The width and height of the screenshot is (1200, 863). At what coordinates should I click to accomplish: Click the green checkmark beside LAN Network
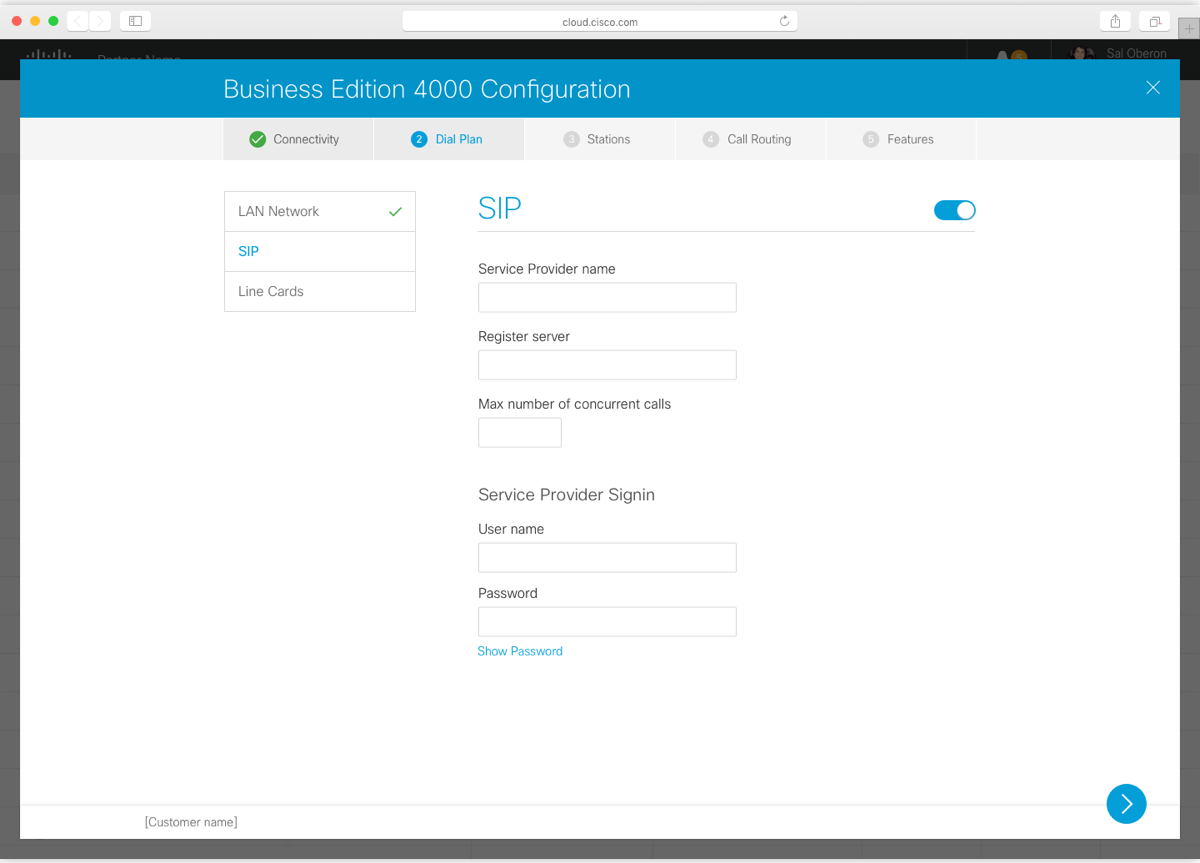pos(395,212)
